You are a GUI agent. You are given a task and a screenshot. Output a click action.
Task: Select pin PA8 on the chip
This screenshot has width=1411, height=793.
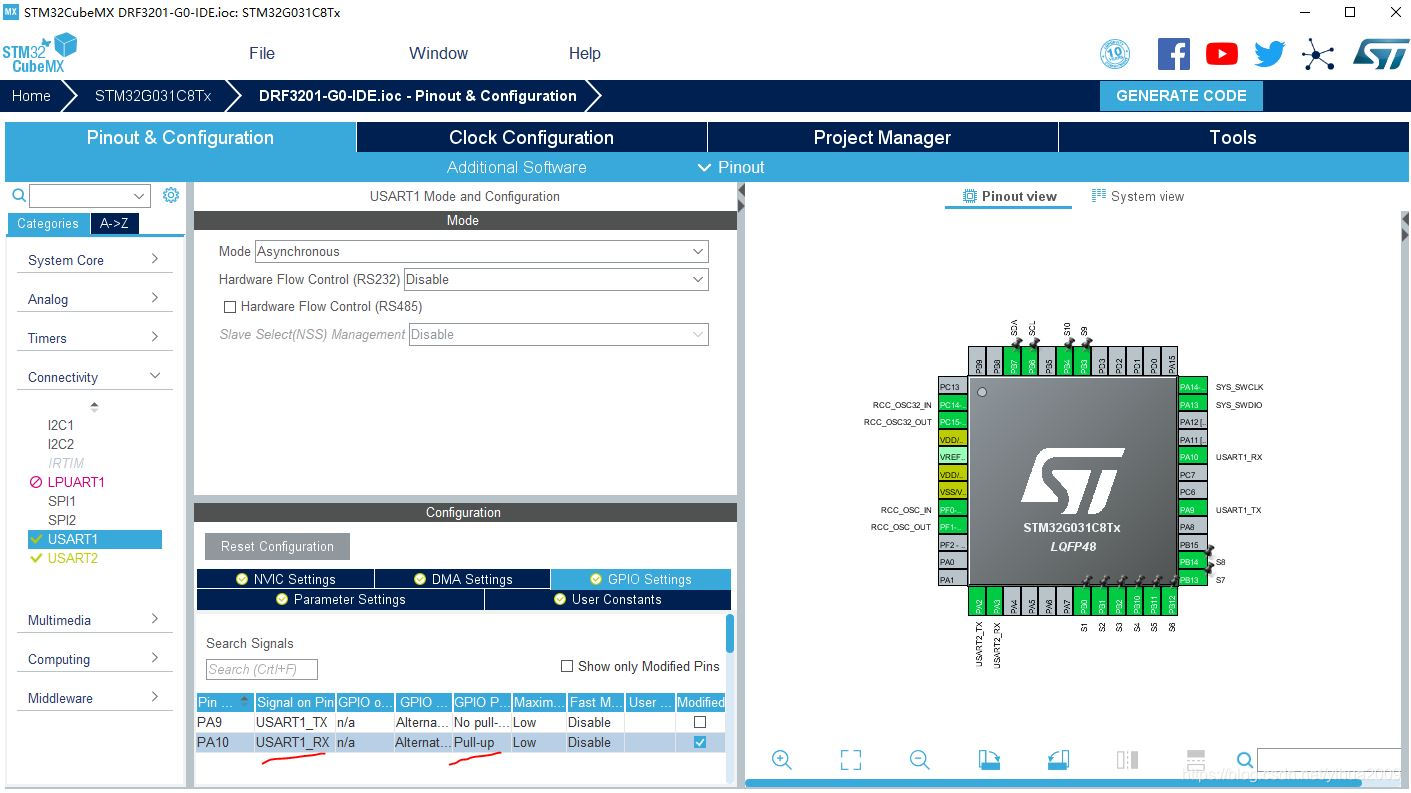coord(1192,527)
